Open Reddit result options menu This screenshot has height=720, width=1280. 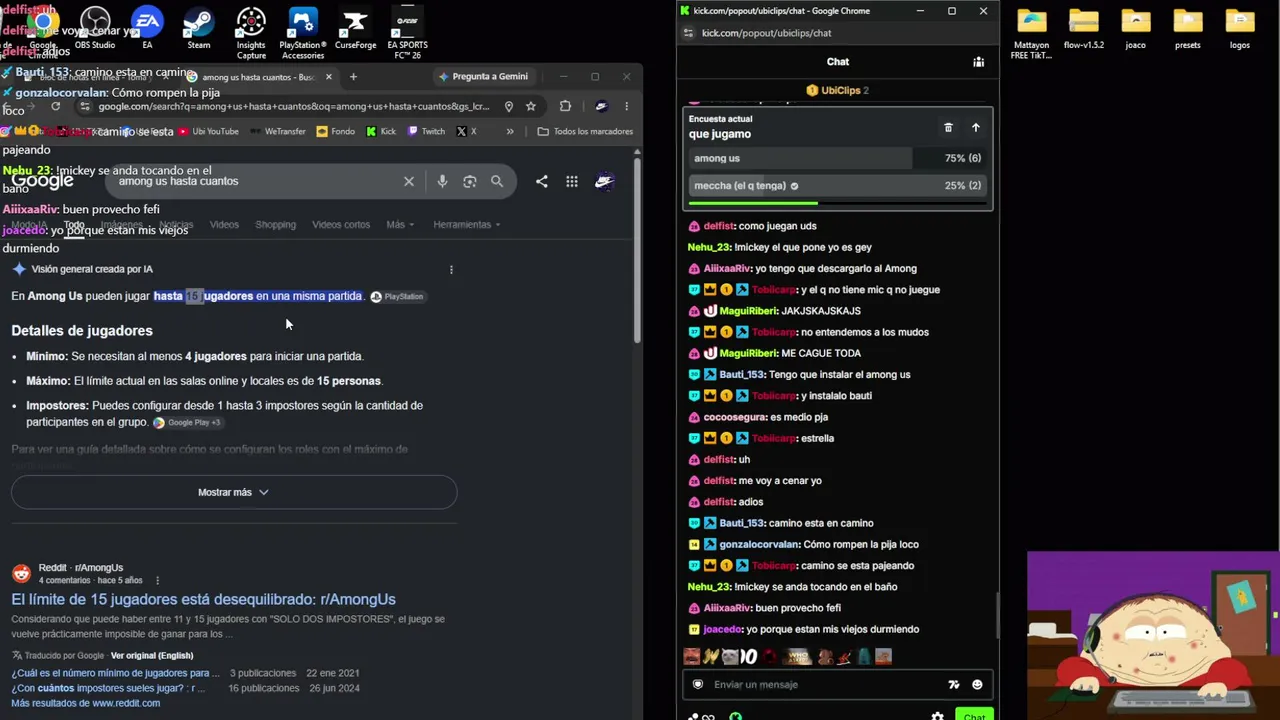tap(157, 580)
